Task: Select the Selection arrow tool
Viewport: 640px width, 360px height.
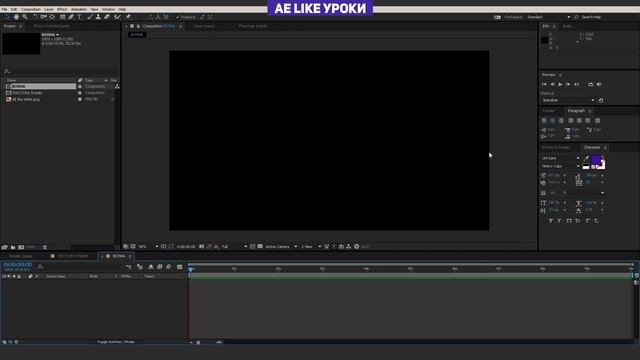Action: pos(7,17)
